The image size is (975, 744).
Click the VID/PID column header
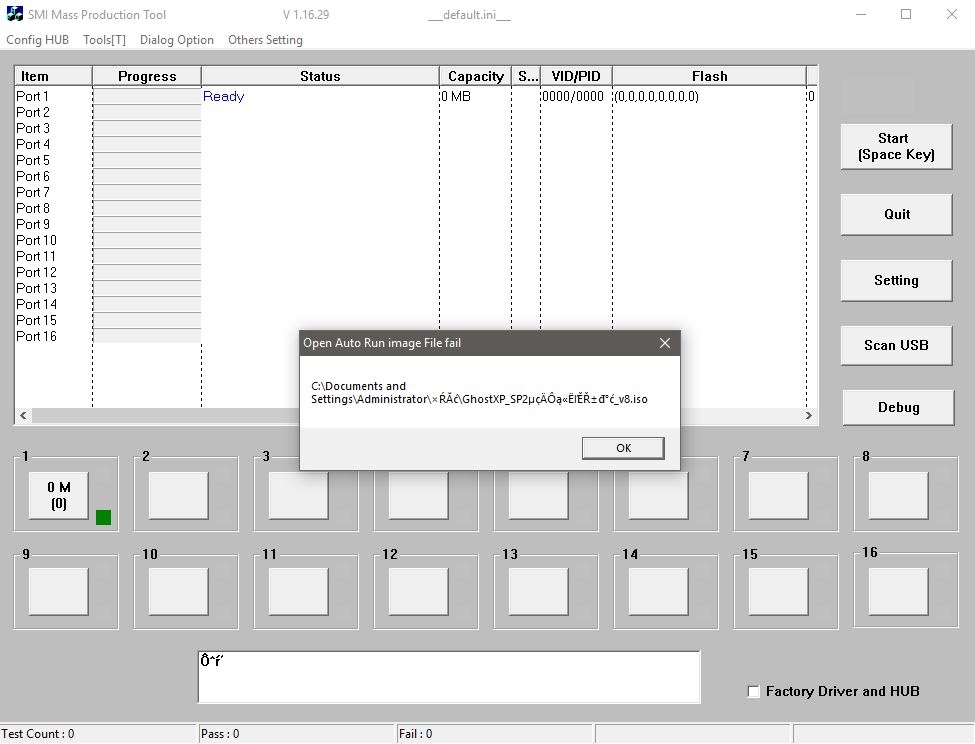click(576, 76)
